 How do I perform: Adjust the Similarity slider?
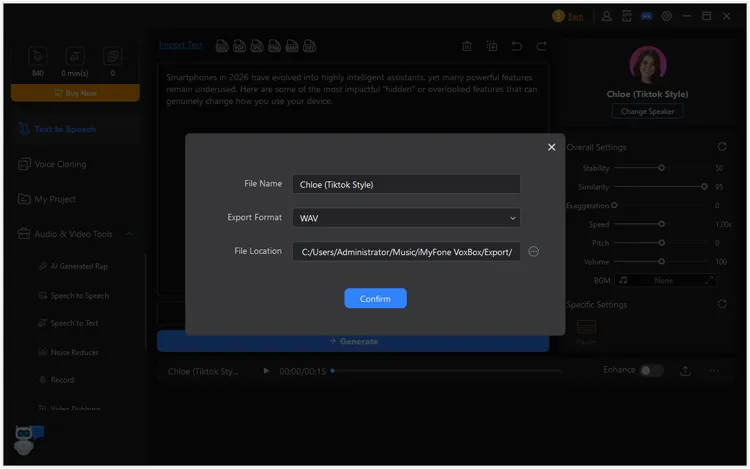point(662,186)
